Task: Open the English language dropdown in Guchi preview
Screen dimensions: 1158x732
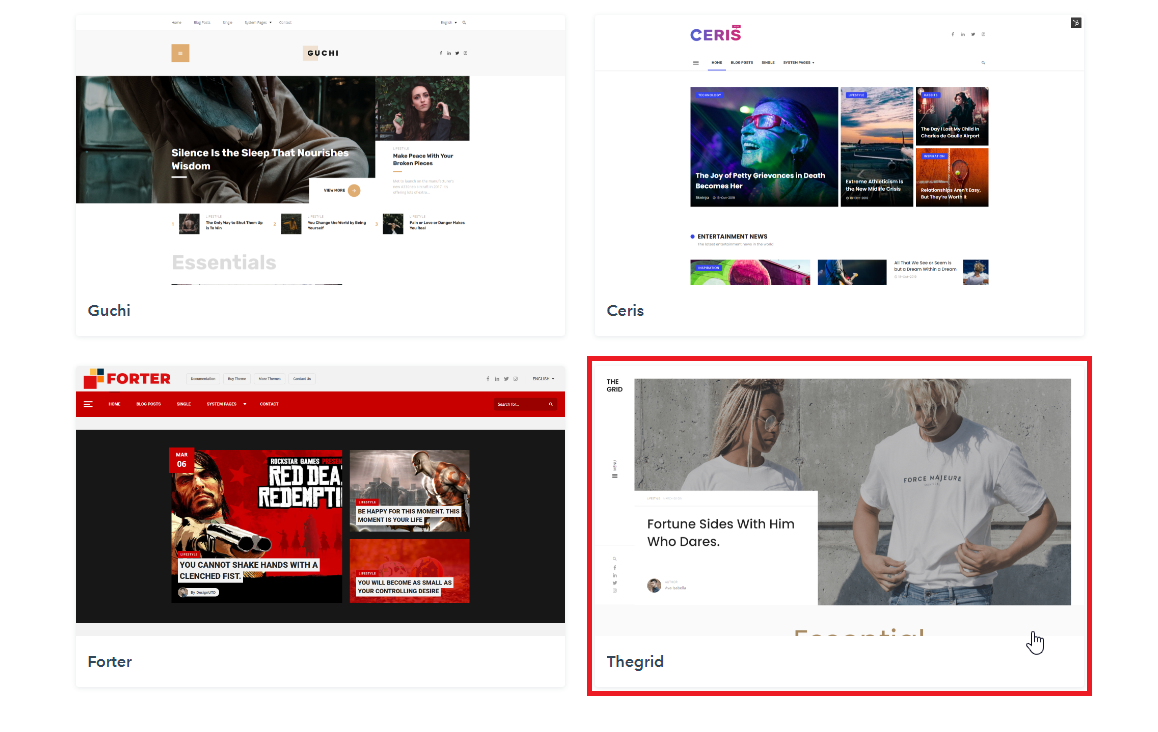Action: [448, 22]
